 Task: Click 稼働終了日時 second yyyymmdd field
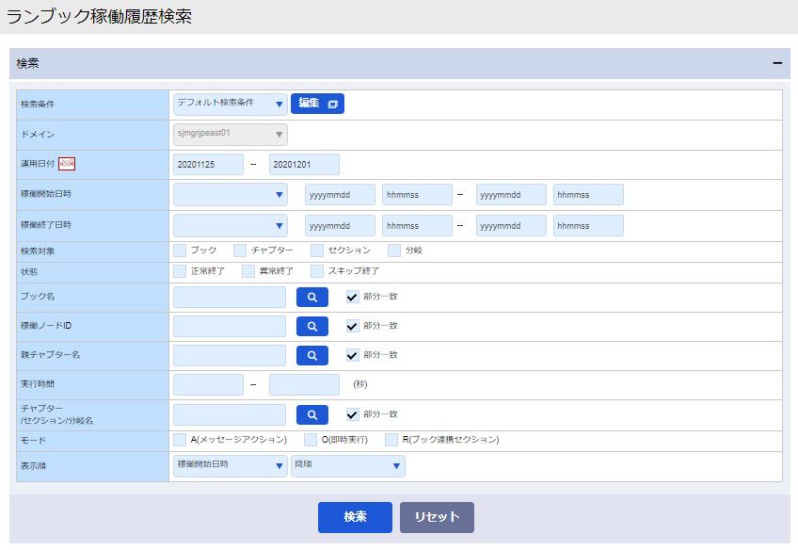(511, 226)
